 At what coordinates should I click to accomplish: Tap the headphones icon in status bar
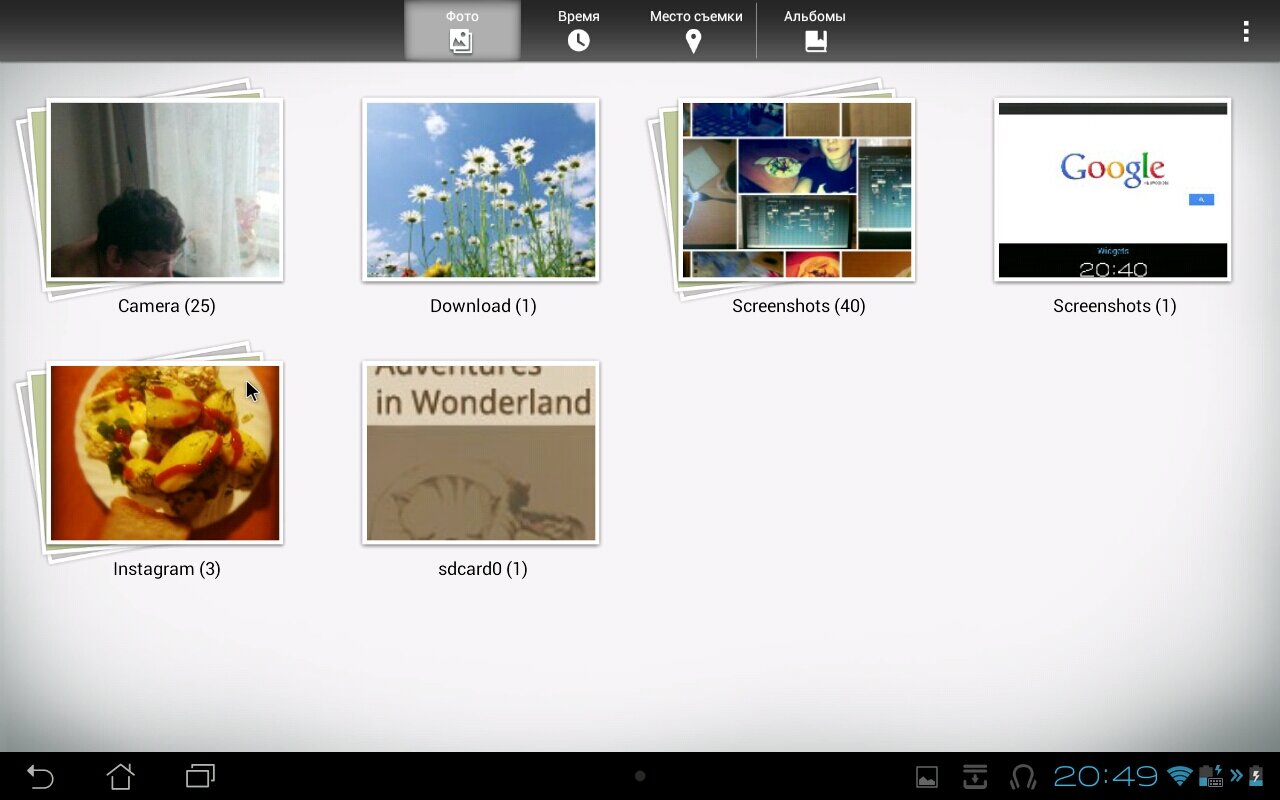pos(1023,777)
